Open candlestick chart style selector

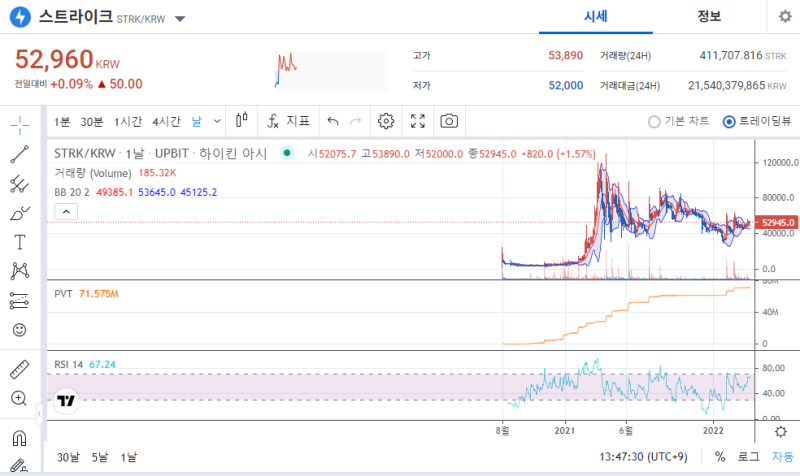[242, 121]
